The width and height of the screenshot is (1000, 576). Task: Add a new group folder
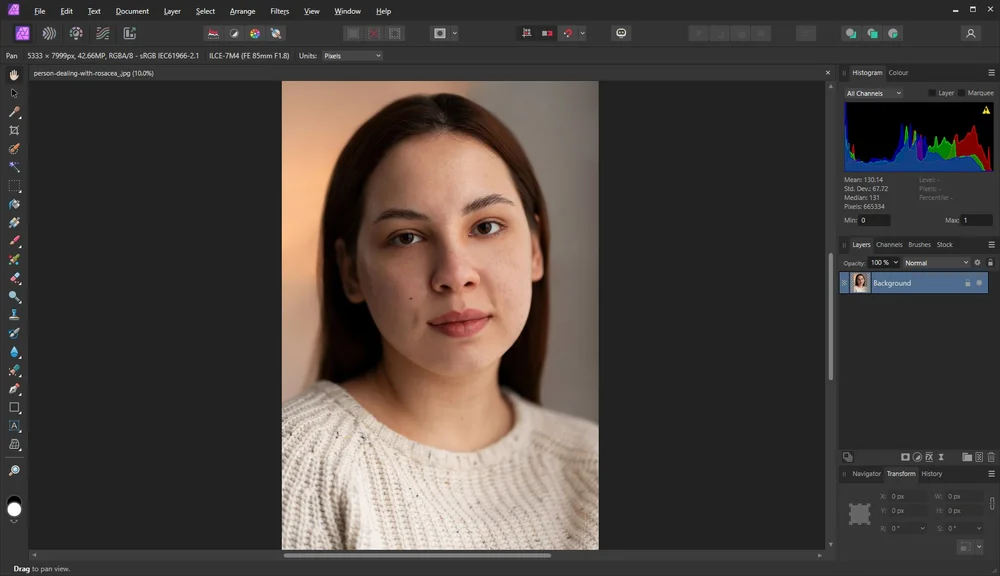pyautogui.click(x=967, y=457)
